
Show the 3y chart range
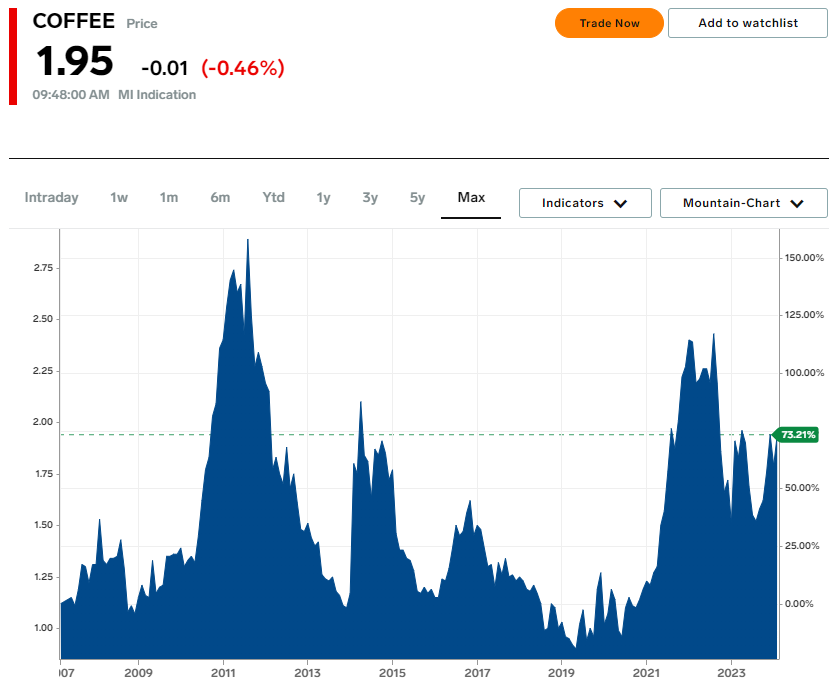click(x=370, y=198)
